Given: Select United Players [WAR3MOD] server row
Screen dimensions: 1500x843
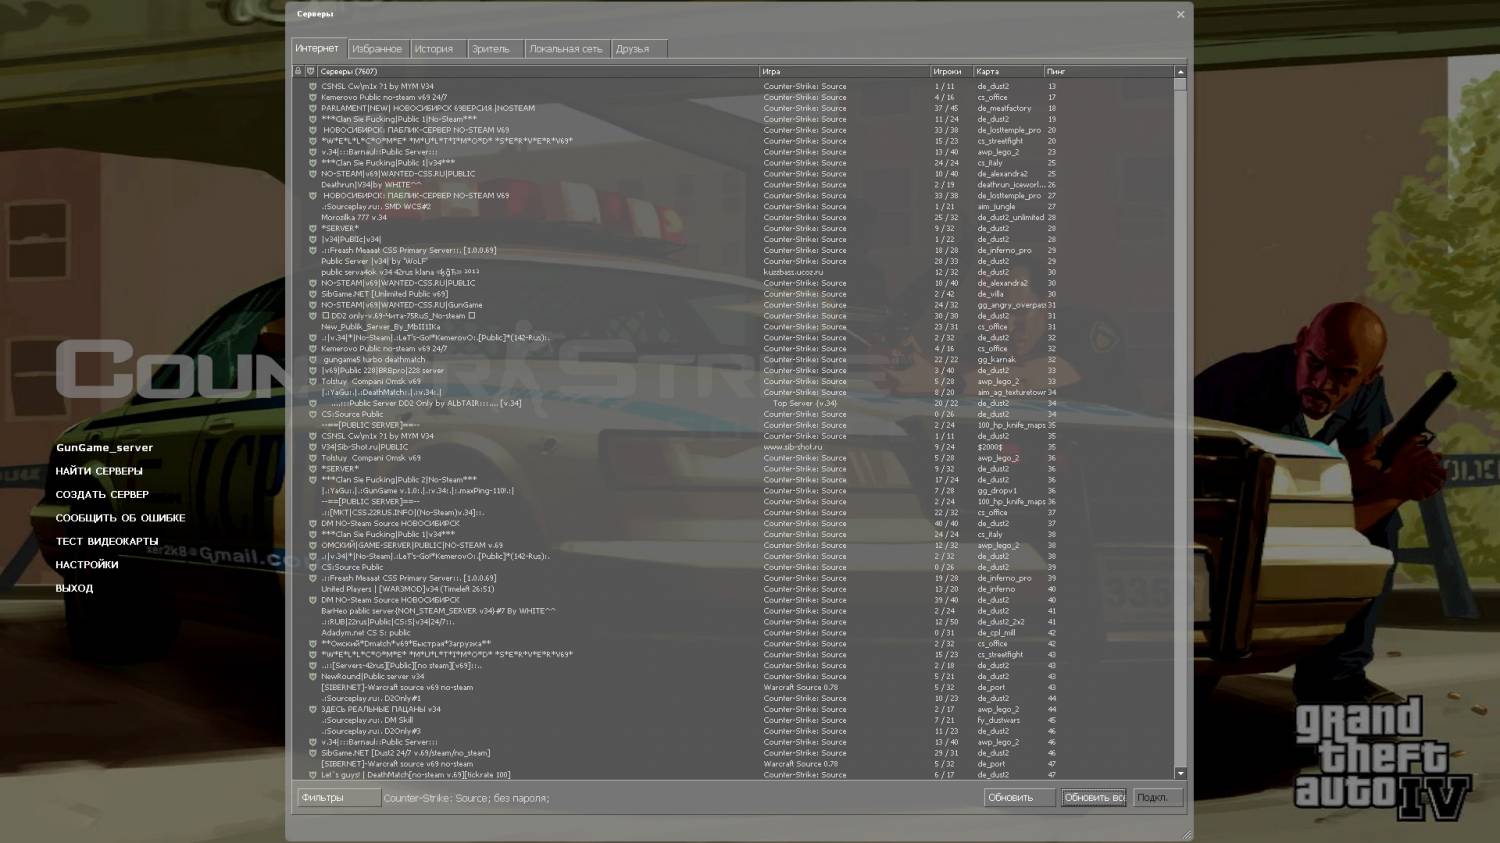Looking at the screenshot, I should [733, 589].
